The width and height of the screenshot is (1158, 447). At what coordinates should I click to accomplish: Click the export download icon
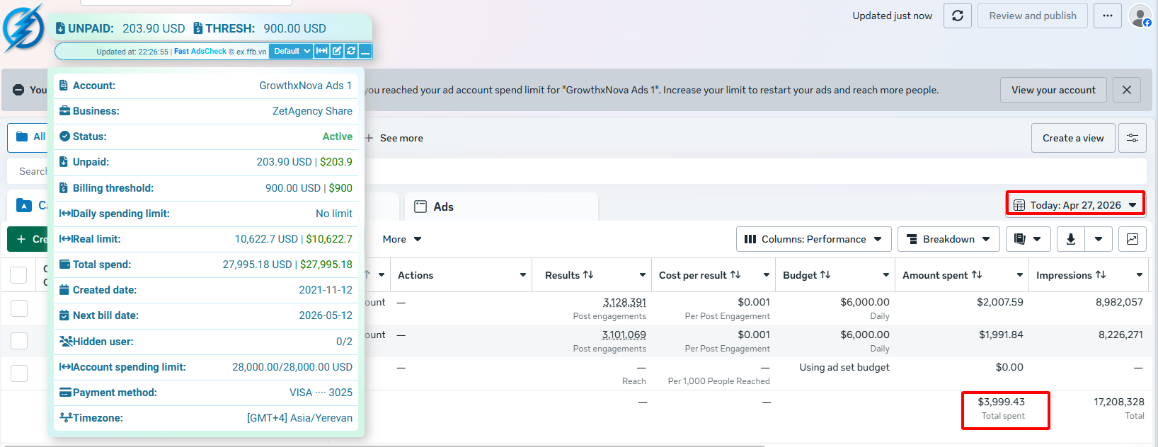pos(1071,239)
